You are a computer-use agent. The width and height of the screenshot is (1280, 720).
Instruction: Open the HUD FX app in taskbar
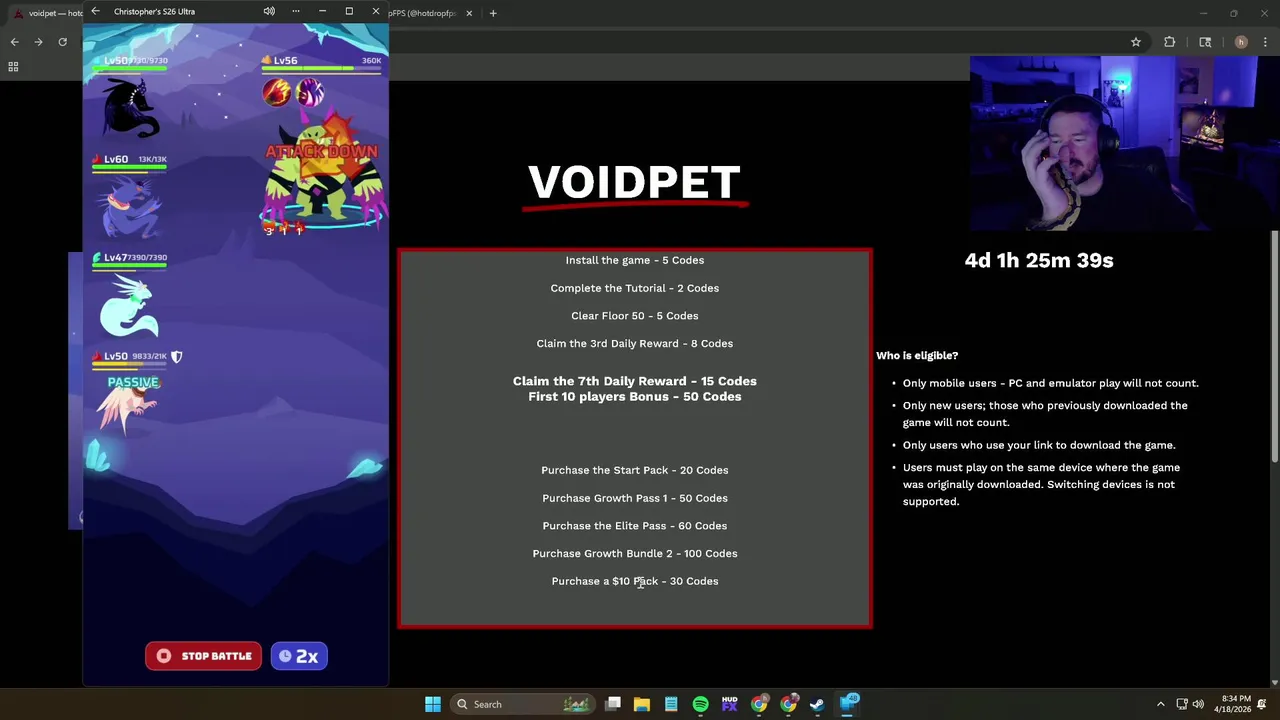click(729, 704)
